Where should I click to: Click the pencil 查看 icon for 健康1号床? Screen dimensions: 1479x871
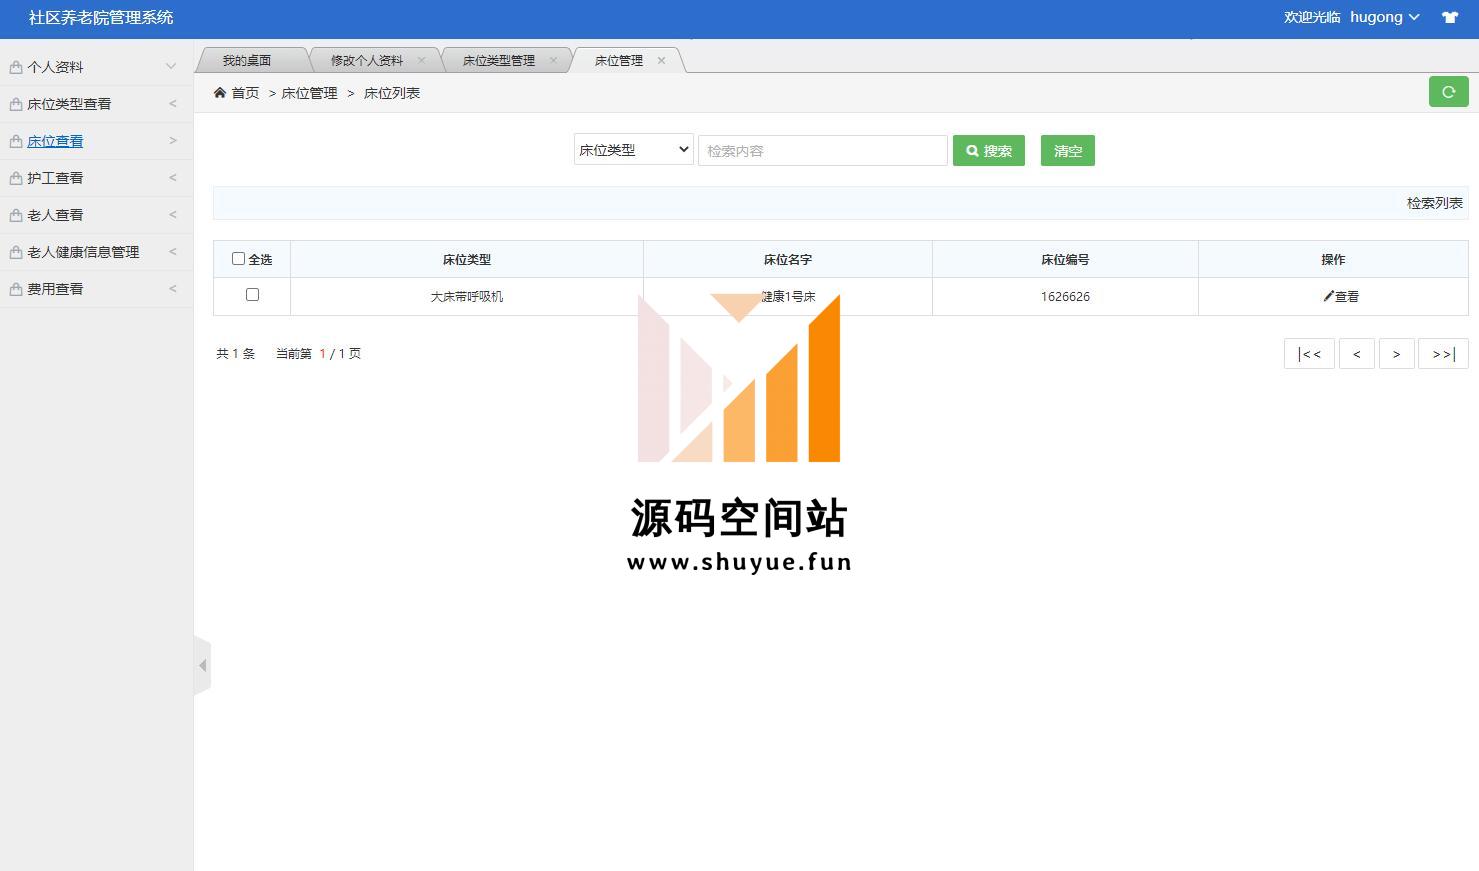1328,296
